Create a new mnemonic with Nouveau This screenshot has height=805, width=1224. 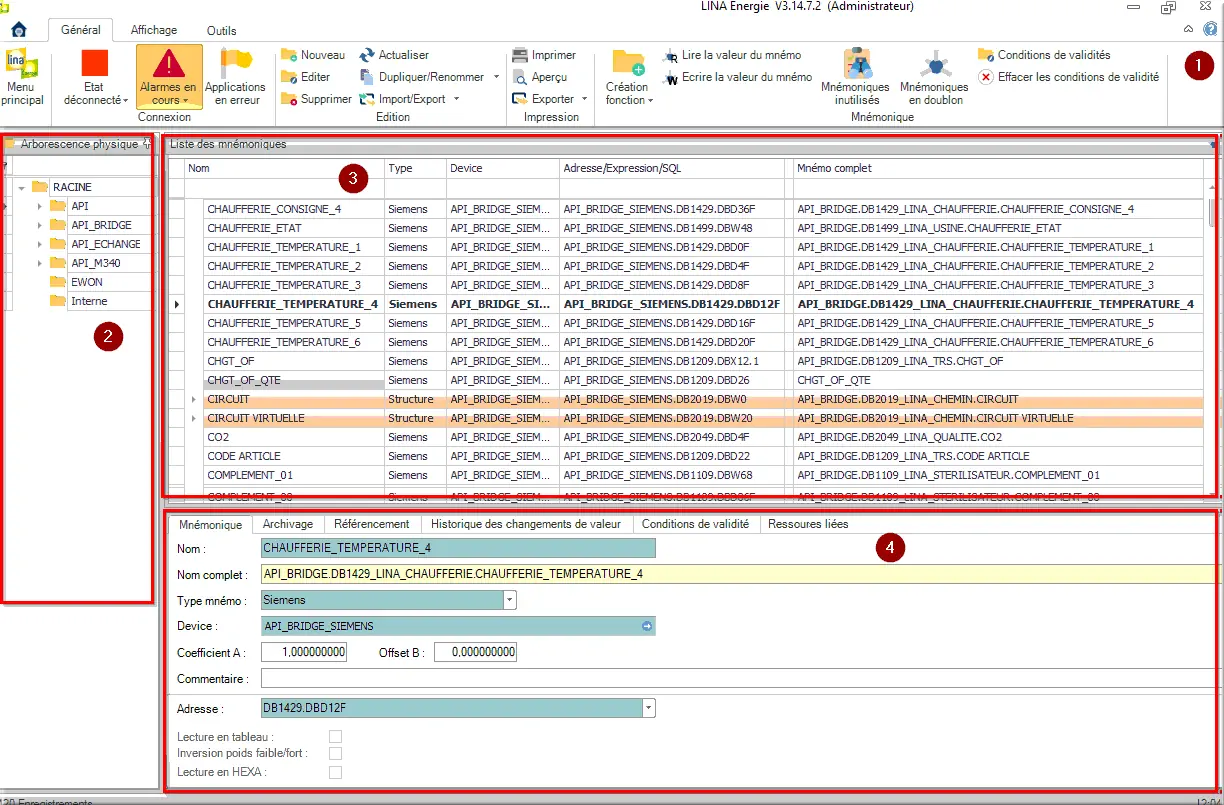point(313,55)
